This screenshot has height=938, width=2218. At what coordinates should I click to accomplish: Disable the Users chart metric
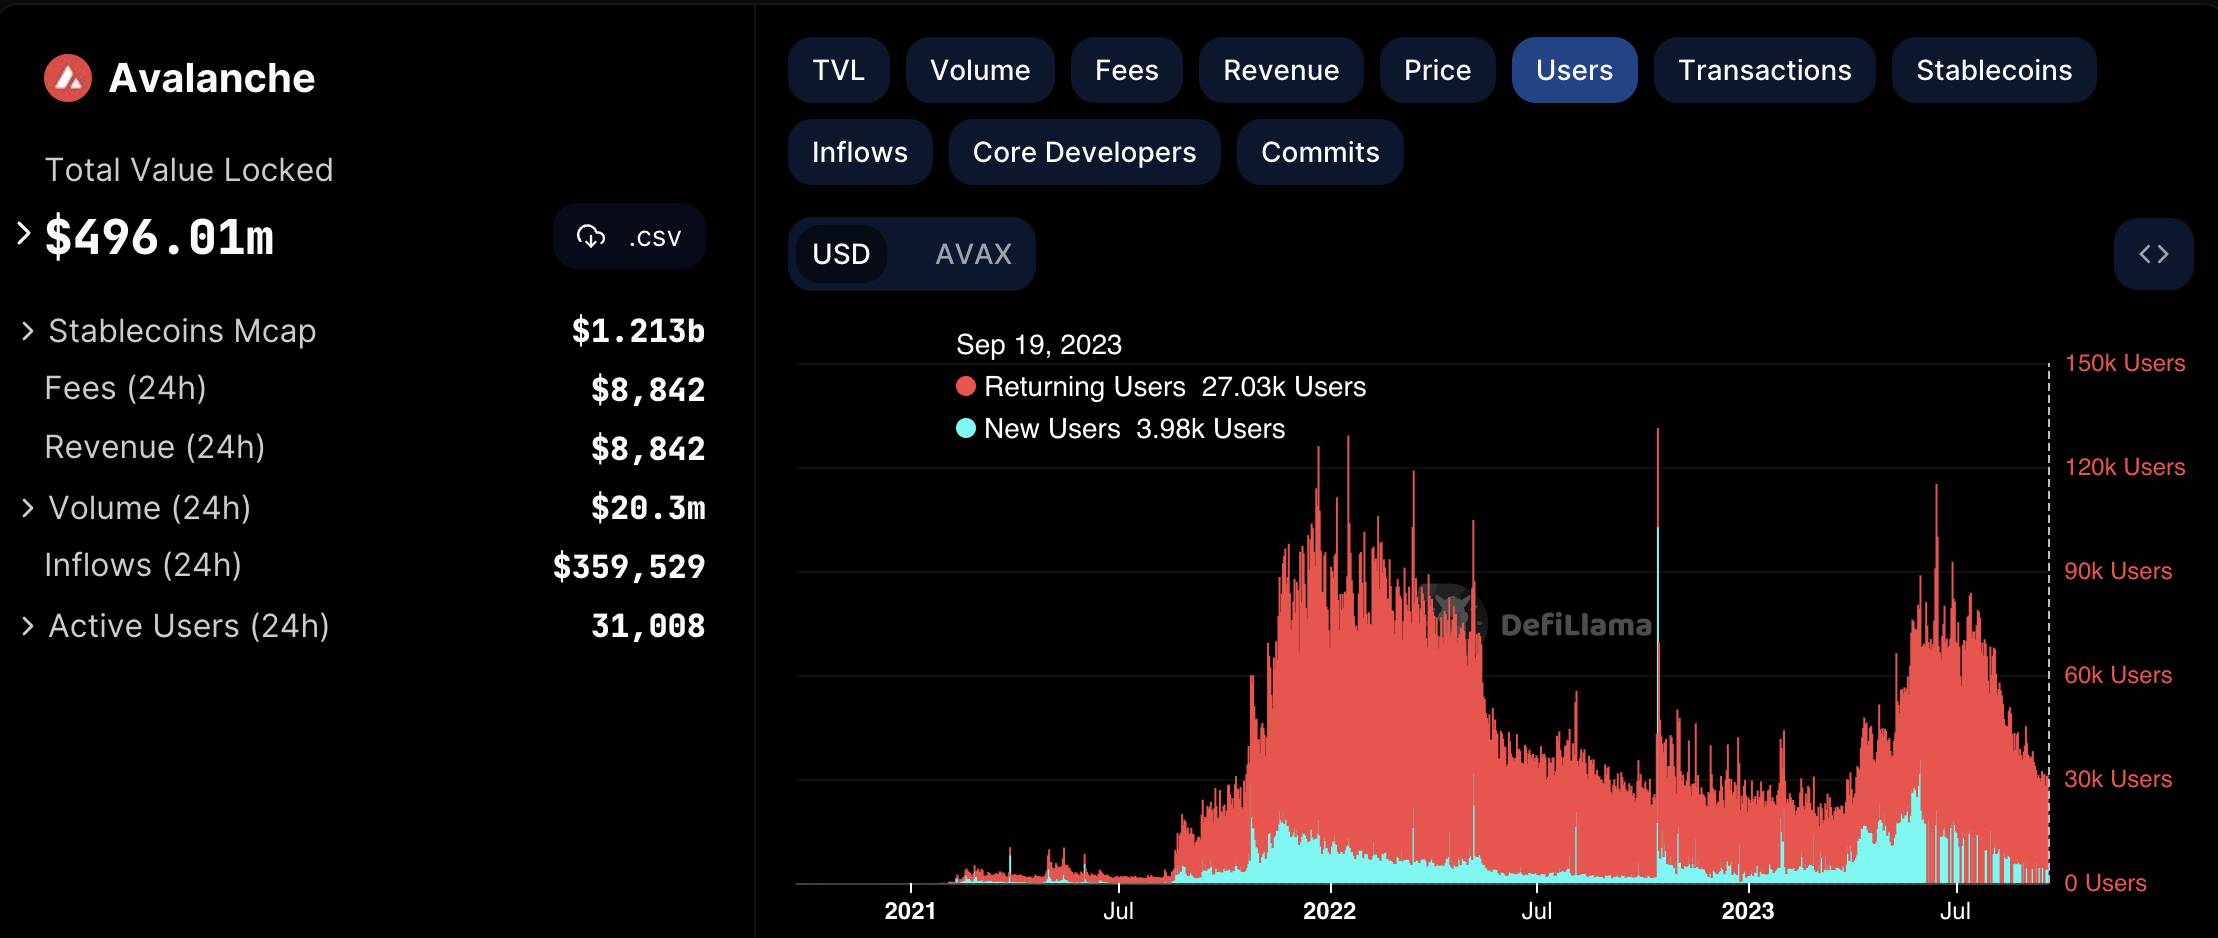pos(1574,70)
